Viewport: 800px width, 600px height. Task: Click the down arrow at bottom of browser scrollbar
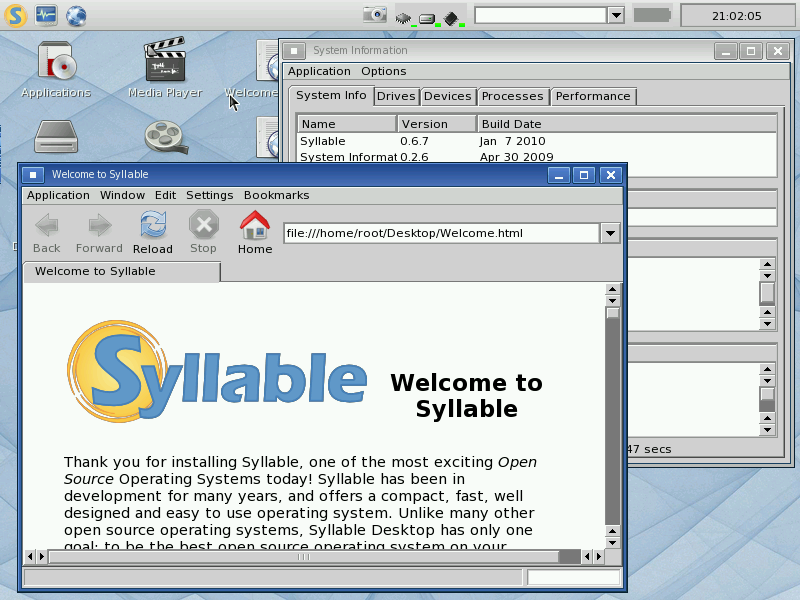pyautogui.click(x=613, y=543)
